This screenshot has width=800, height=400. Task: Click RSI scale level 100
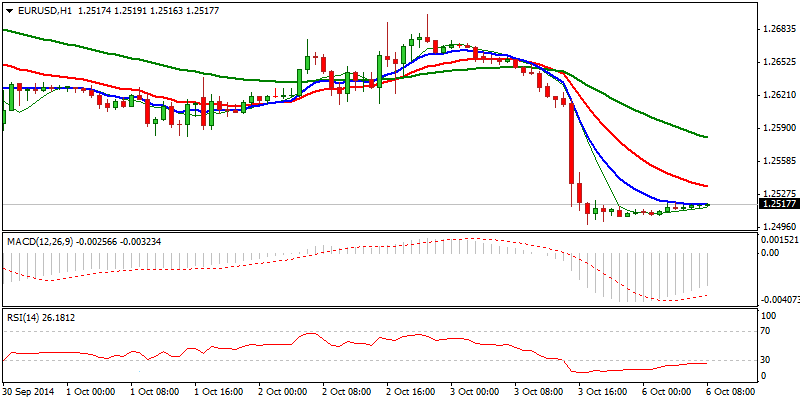[x=769, y=316]
